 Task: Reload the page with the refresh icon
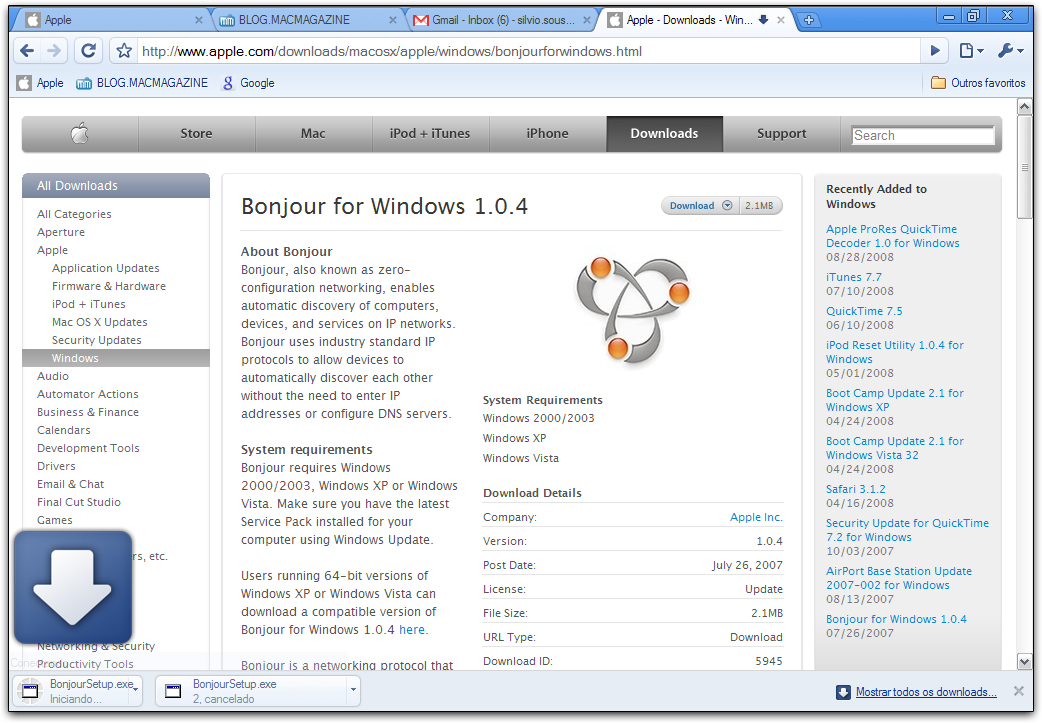88,51
